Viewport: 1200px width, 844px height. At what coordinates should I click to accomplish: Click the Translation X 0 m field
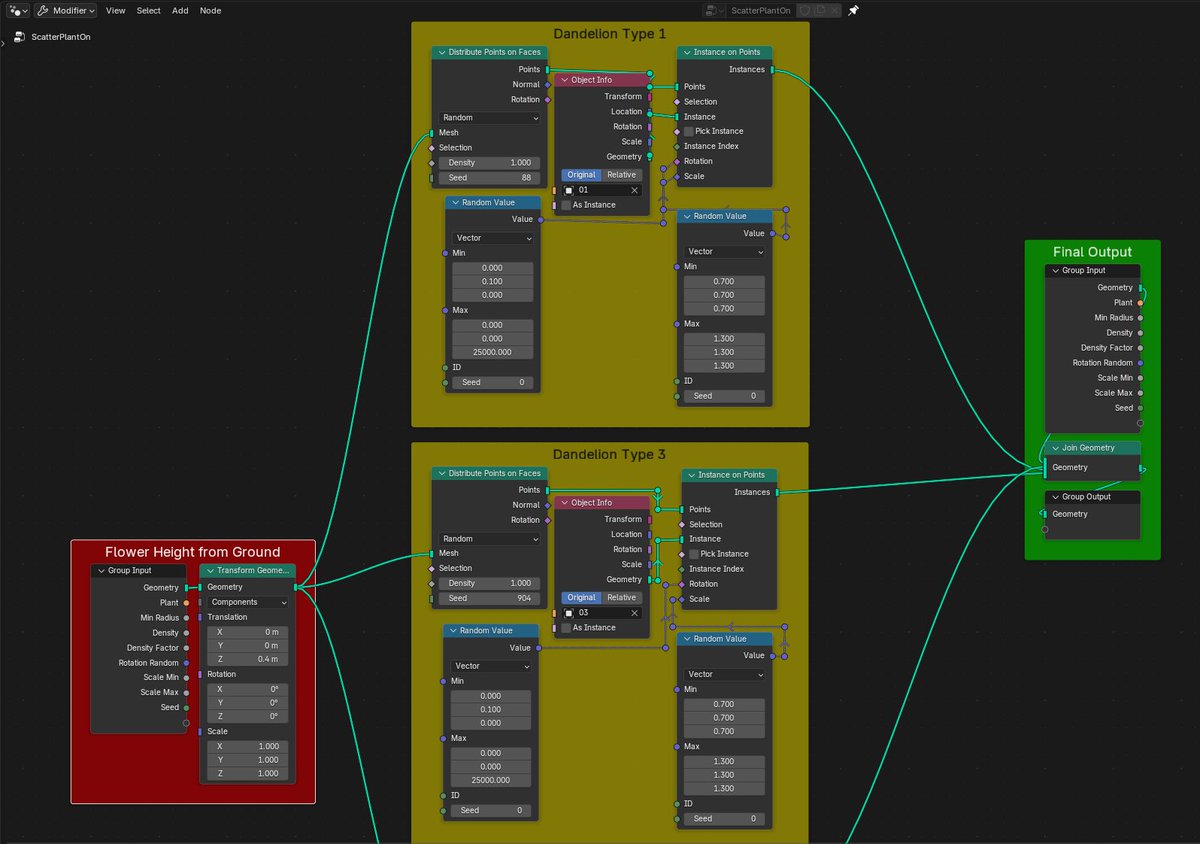(247, 632)
